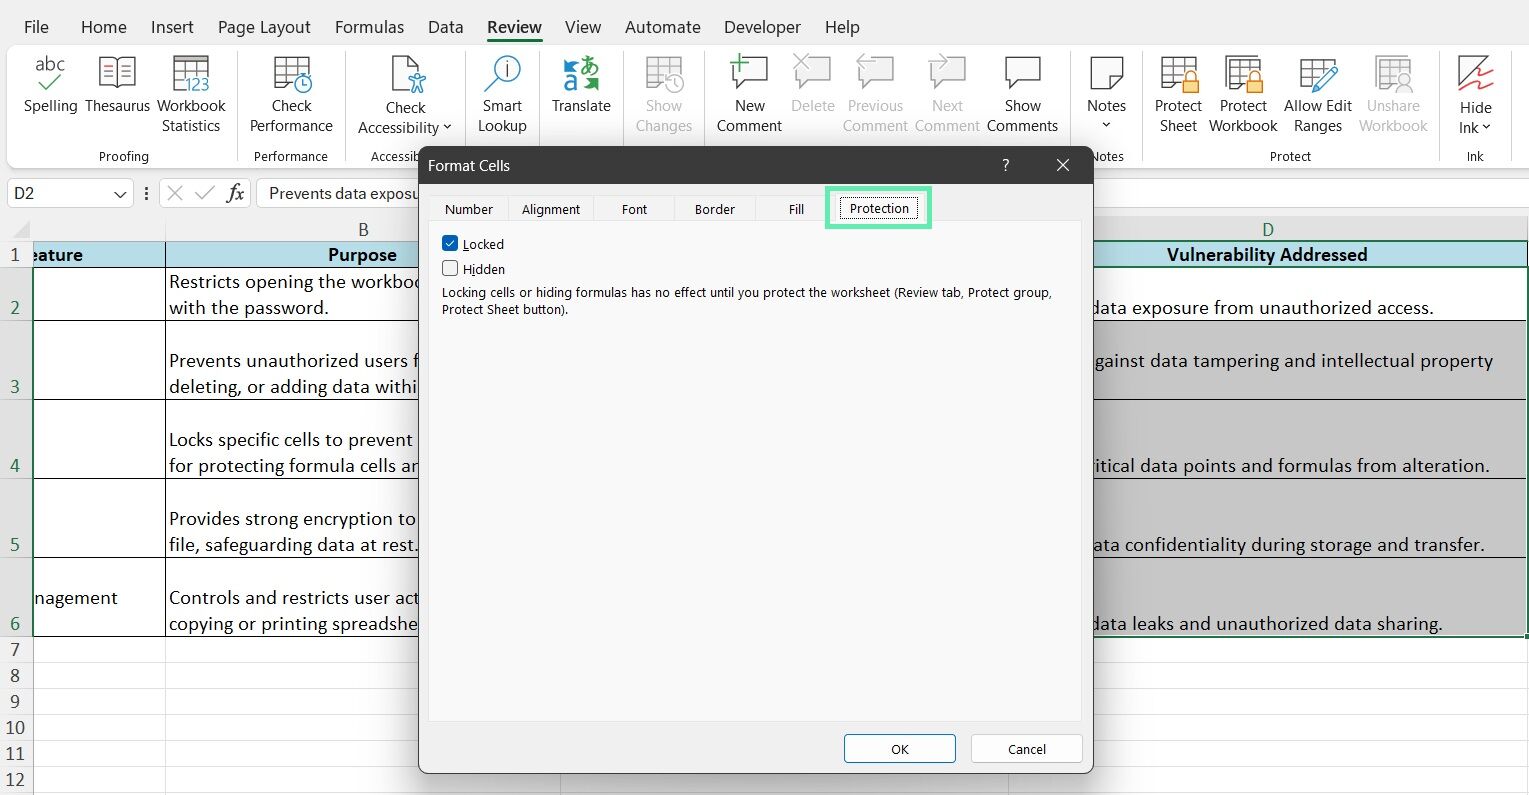
Task: Select row 6 header
Action: coord(15,597)
